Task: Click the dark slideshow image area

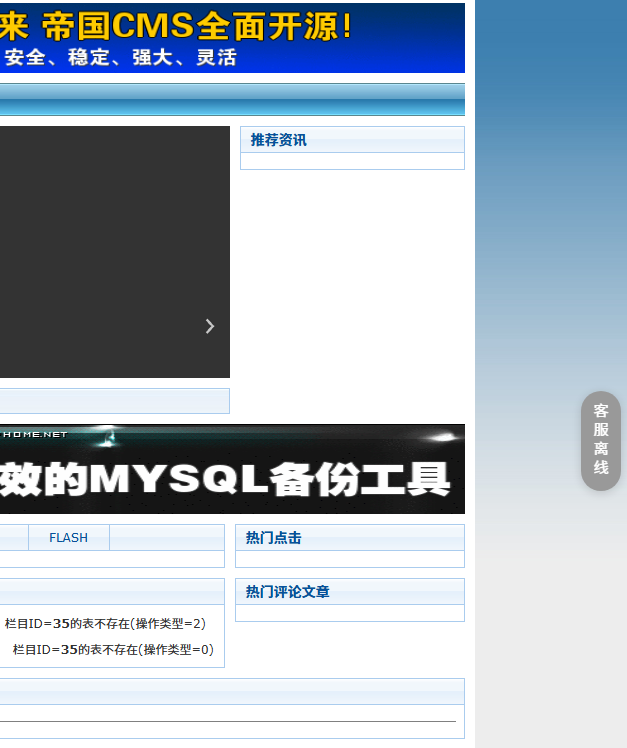Action: point(115,252)
